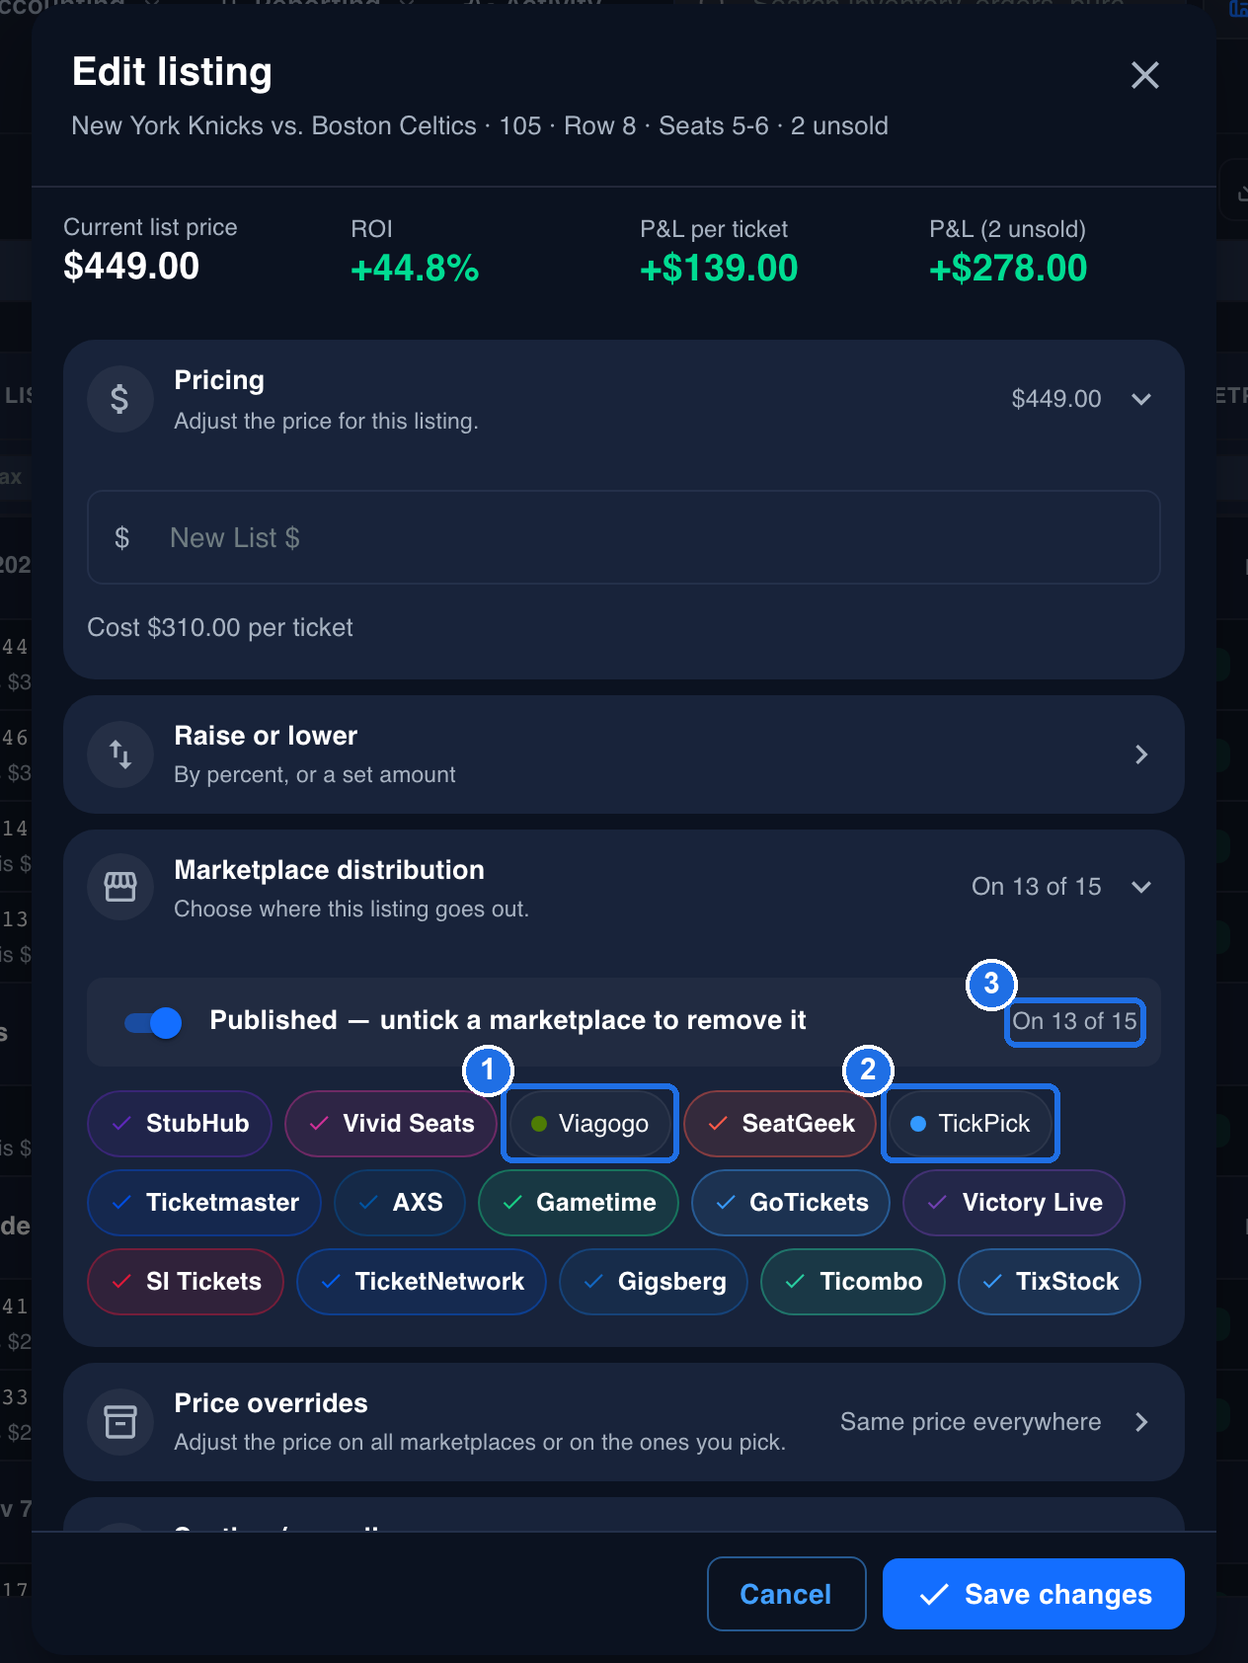This screenshot has width=1248, height=1663.
Task: Click the On 13 of 15 header summary
Action: click(1036, 886)
